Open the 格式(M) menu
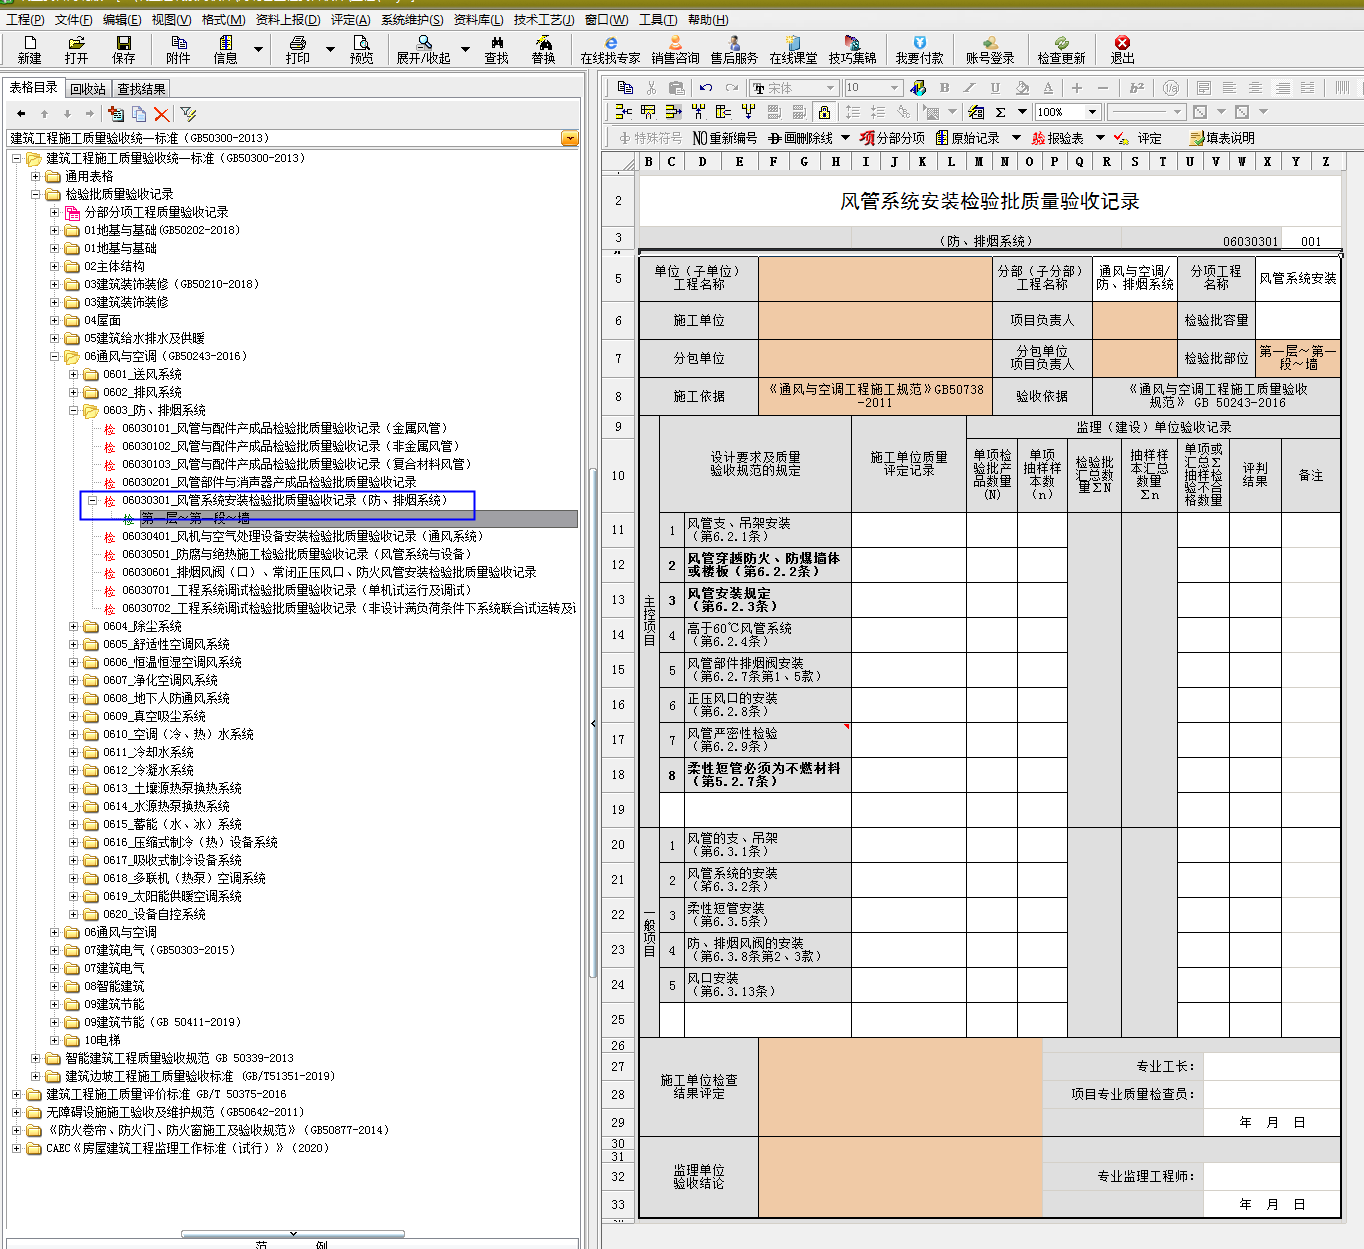This screenshot has width=1364, height=1249. pos(223,19)
